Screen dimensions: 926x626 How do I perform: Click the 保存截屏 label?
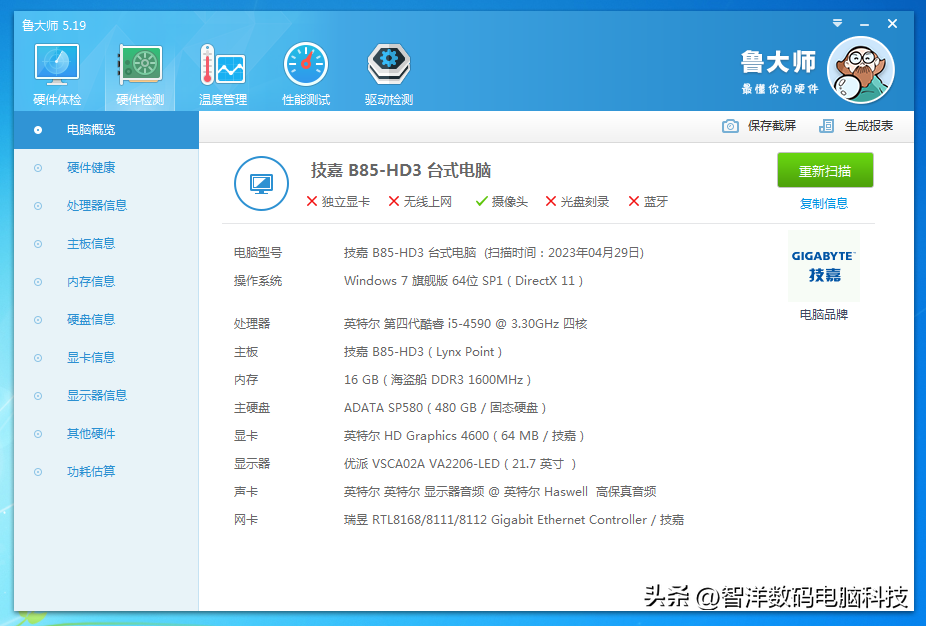[771, 126]
